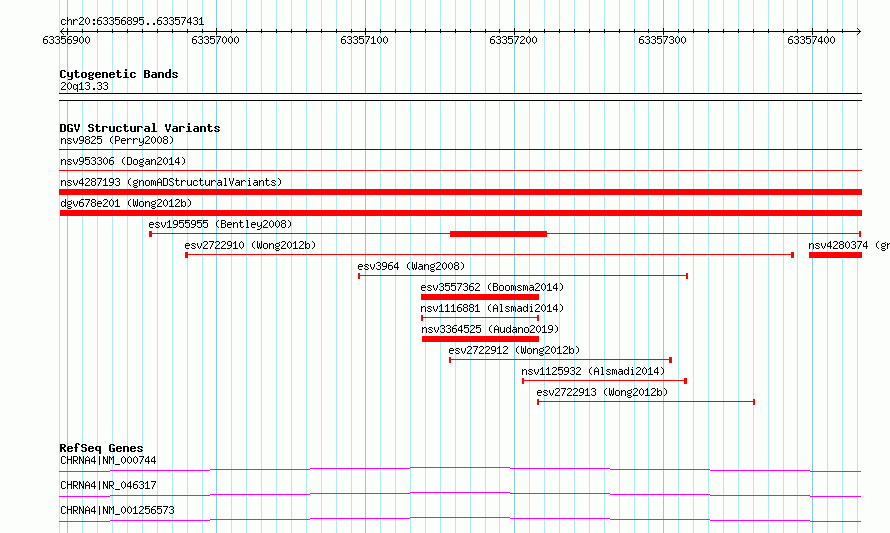This screenshot has height=533, width=890.
Task: Click the 63357400 ruler tick label
Action: coord(811,40)
